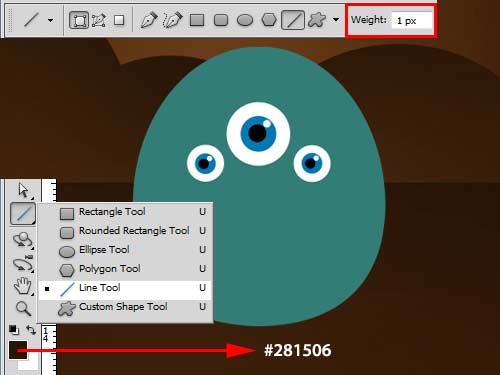Choose the Rectangle shape in options bar
The image size is (500, 375).
click(x=197, y=20)
